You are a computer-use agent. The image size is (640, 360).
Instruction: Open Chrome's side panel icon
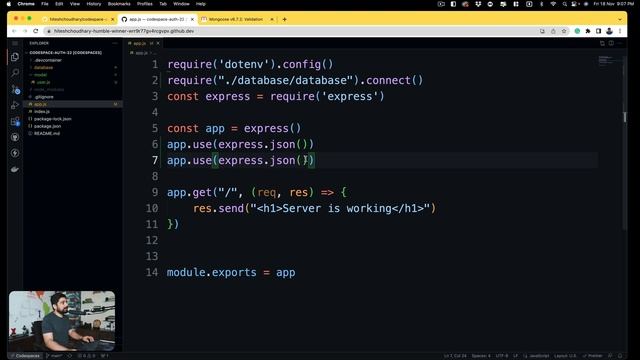pos(598,31)
